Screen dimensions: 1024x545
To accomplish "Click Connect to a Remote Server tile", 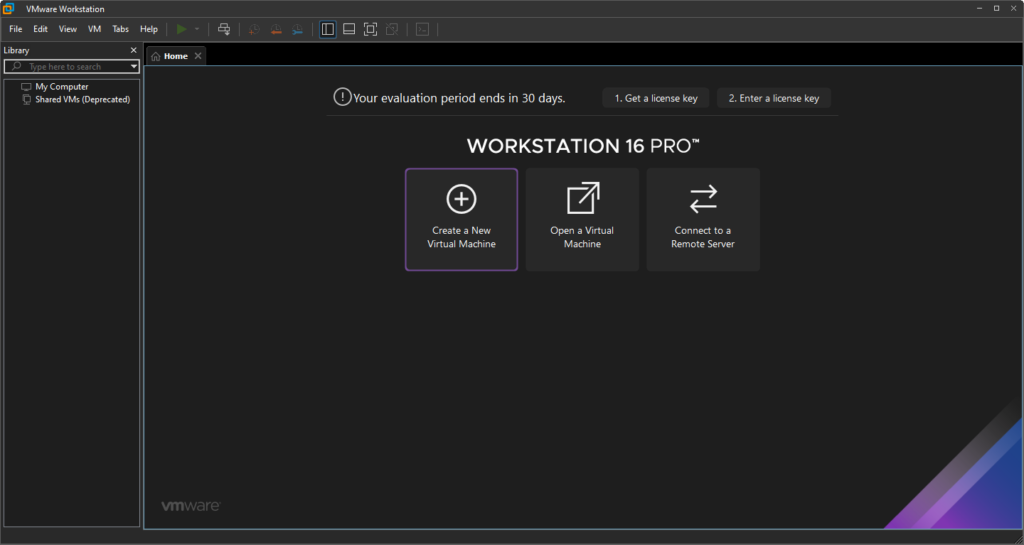I will (703, 219).
